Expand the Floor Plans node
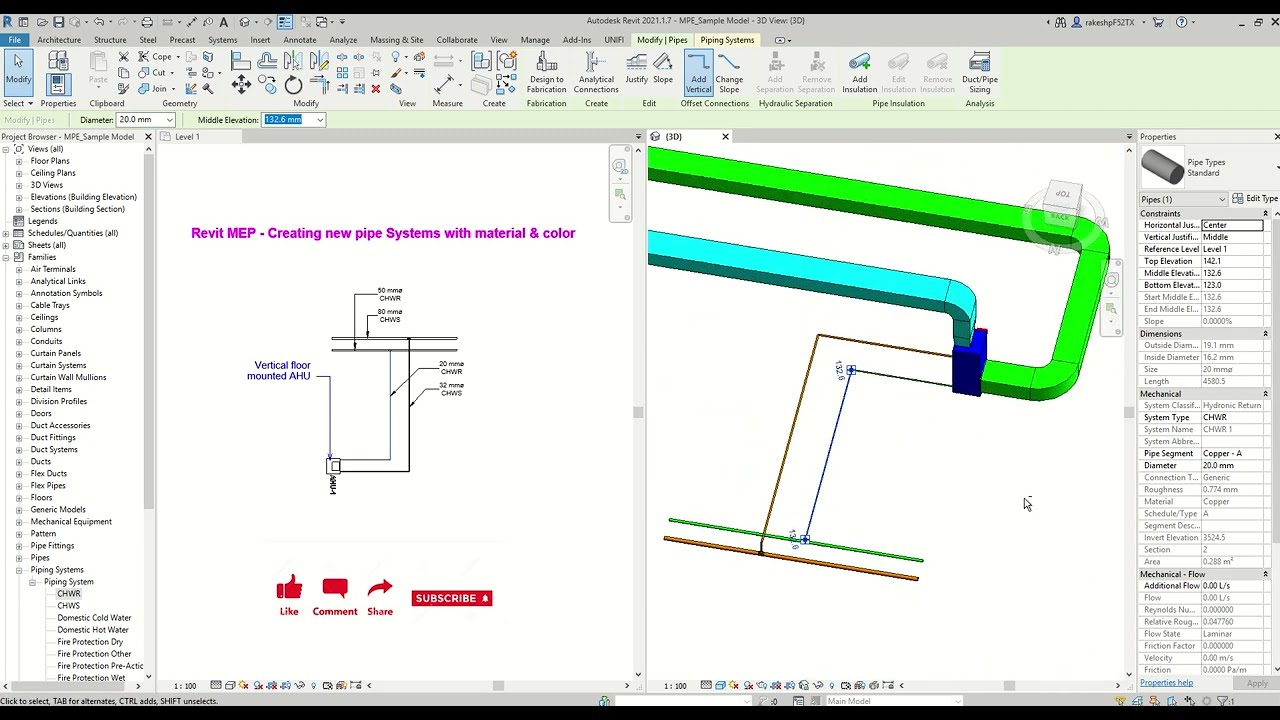Image resolution: width=1280 pixels, height=720 pixels. [x=19, y=161]
